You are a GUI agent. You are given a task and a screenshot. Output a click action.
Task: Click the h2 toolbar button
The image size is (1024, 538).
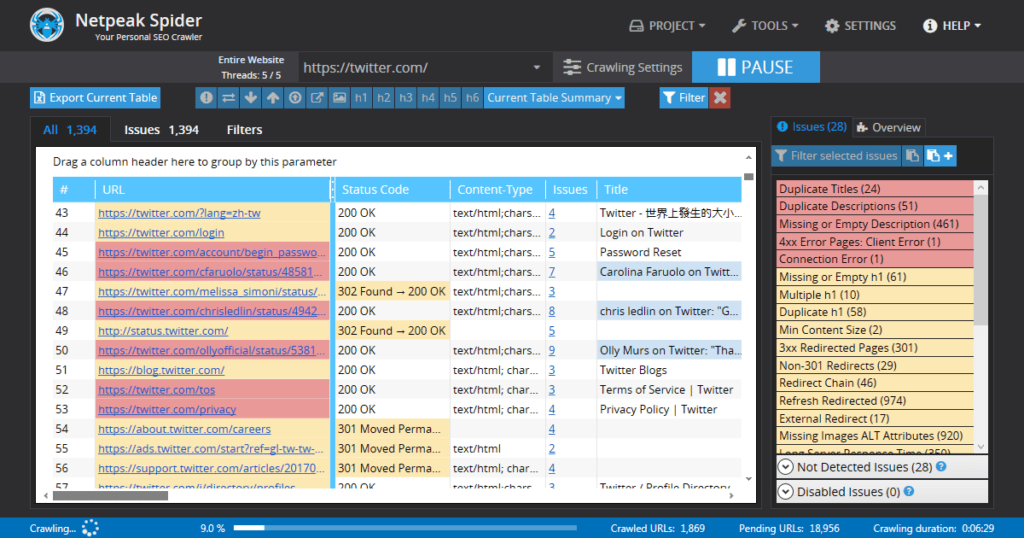(x=383, y=98)
